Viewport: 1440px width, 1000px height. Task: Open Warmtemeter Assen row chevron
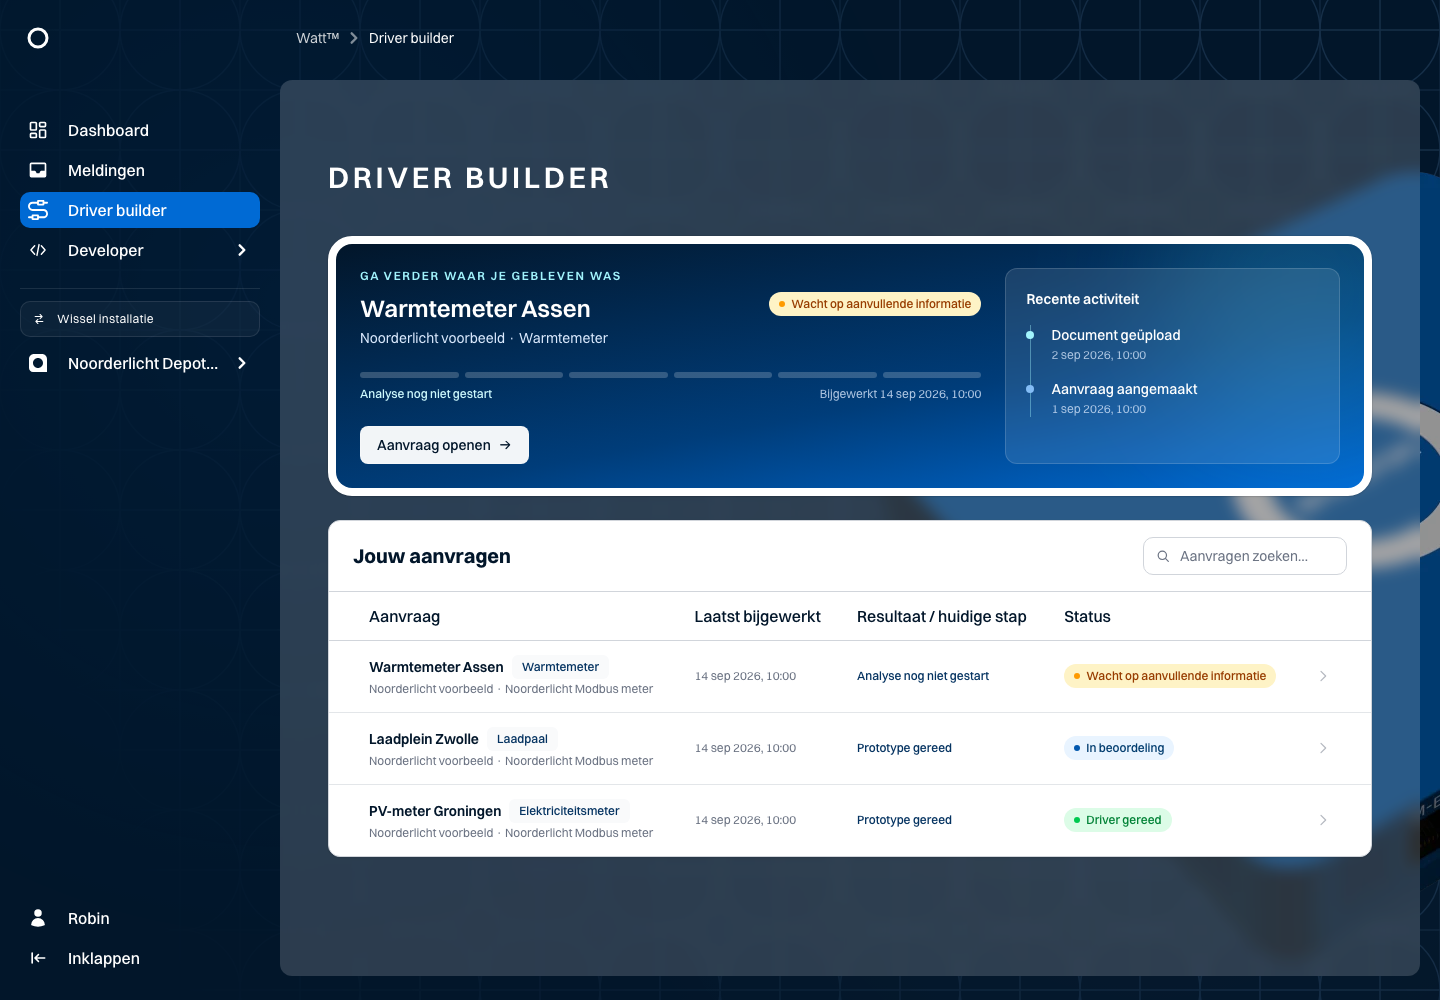[x=1323, y=676]
